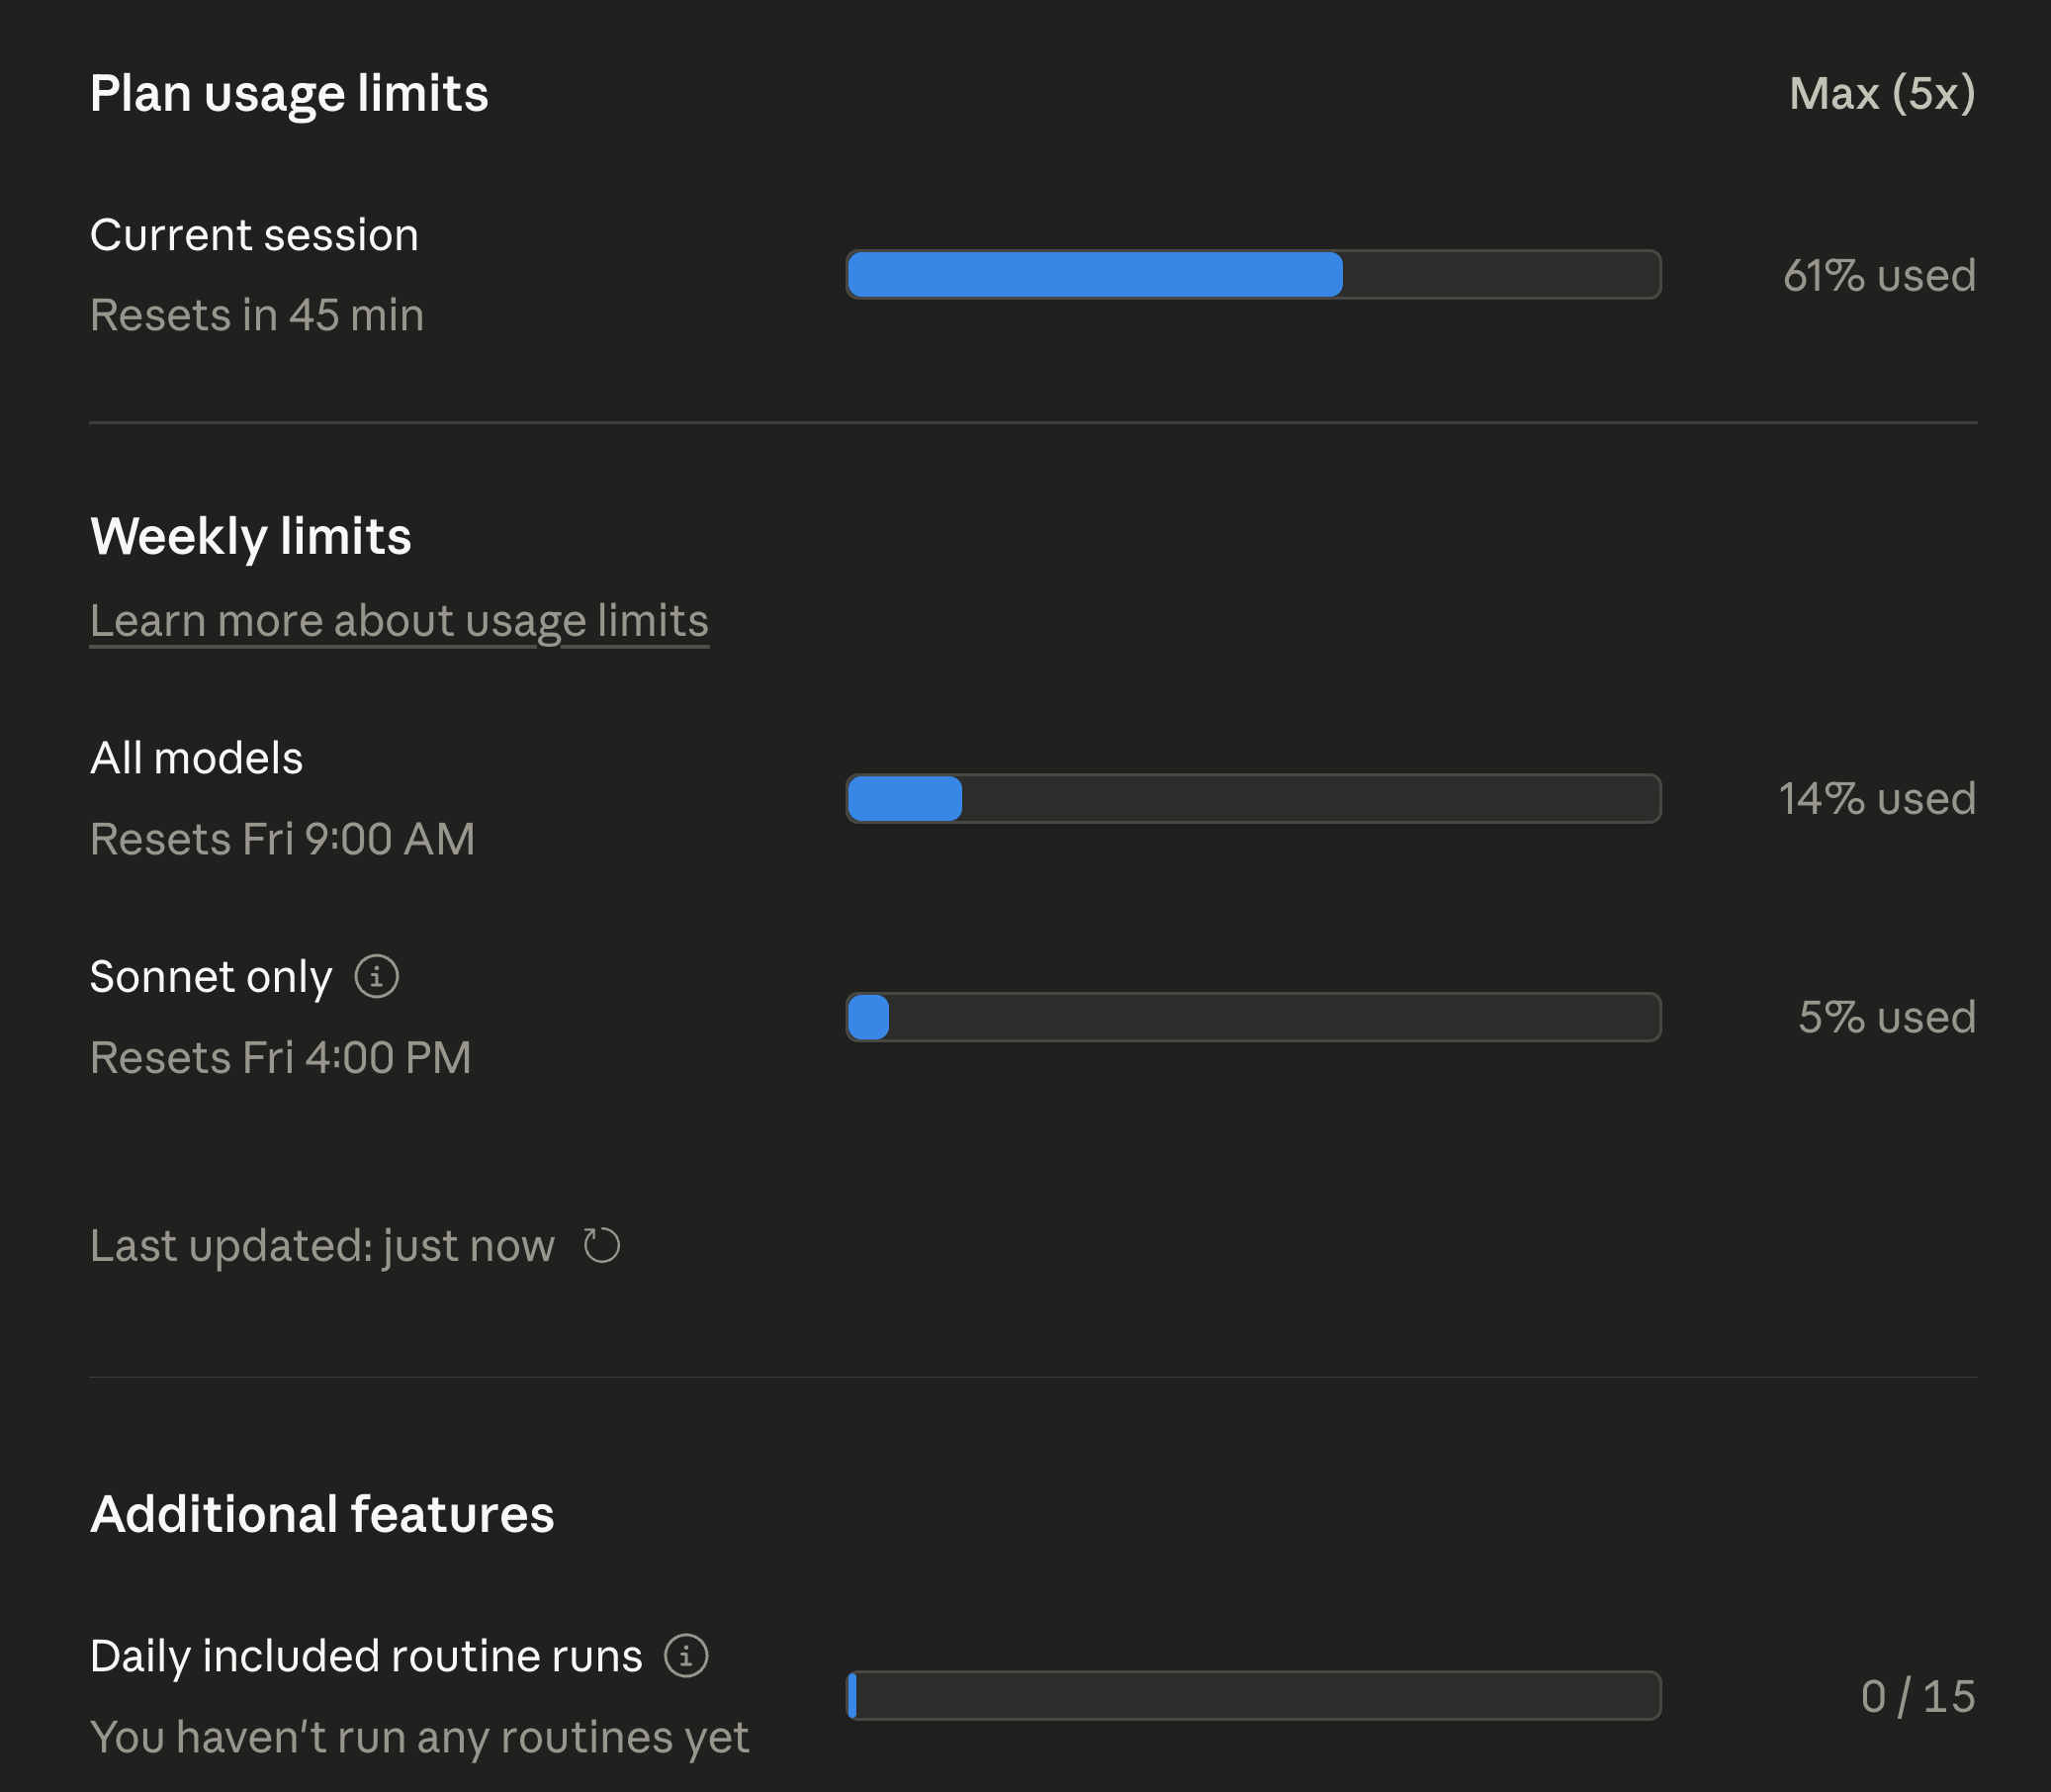Click the info icon beside Sonnet only
Image resolution: width=2051 pixels, height=1792 pixels.
(377, 977)
